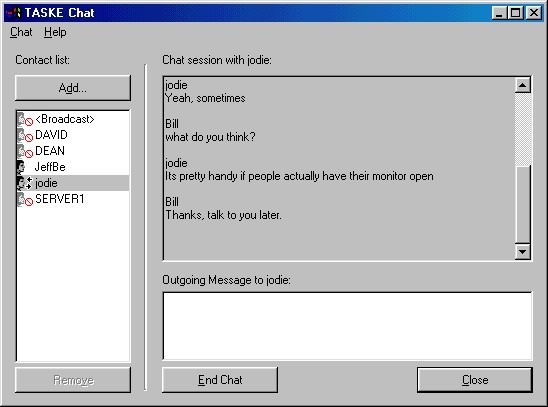Open the Help menu
This screenshot has height=407, width=548.
tap(55, 32)
